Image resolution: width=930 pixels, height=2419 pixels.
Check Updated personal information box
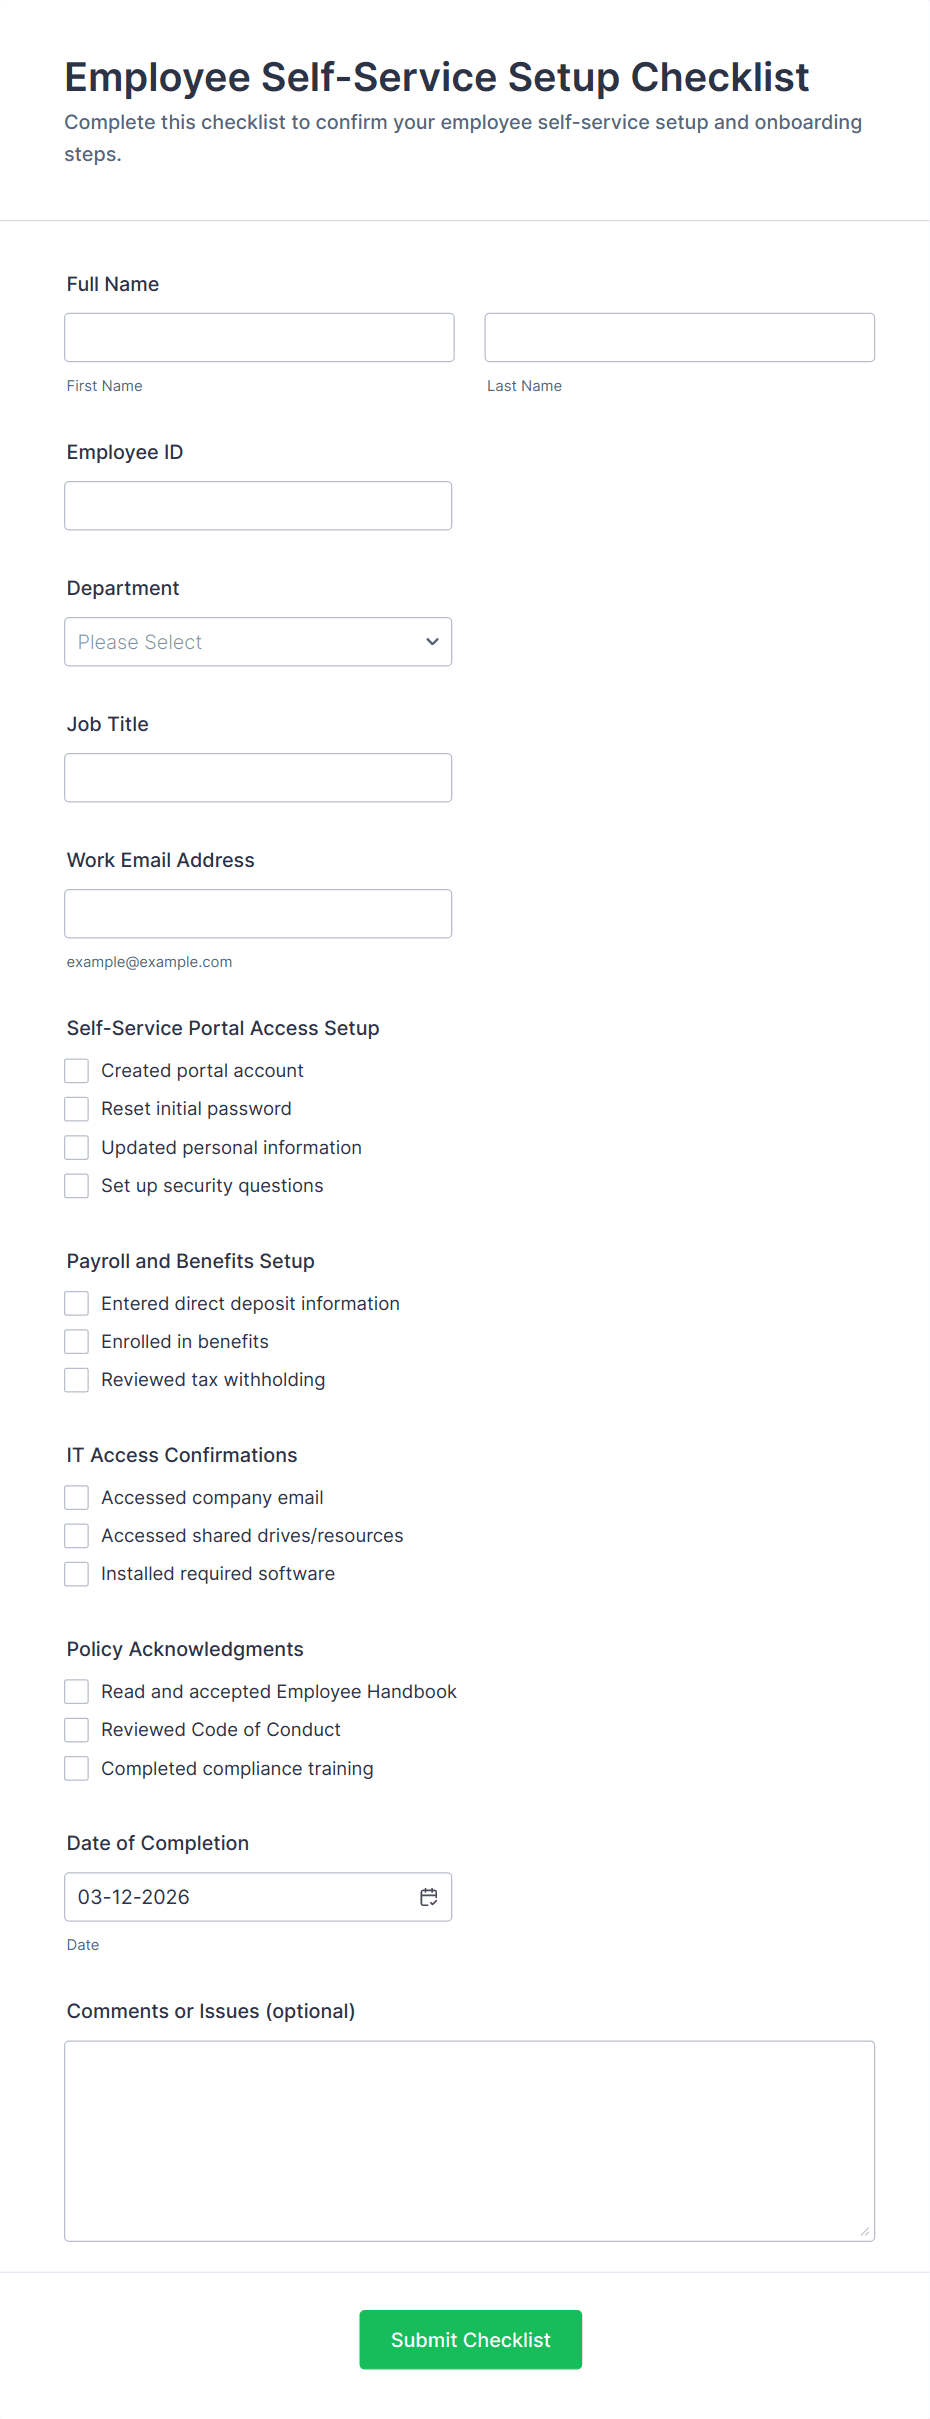pos(77,1147)
